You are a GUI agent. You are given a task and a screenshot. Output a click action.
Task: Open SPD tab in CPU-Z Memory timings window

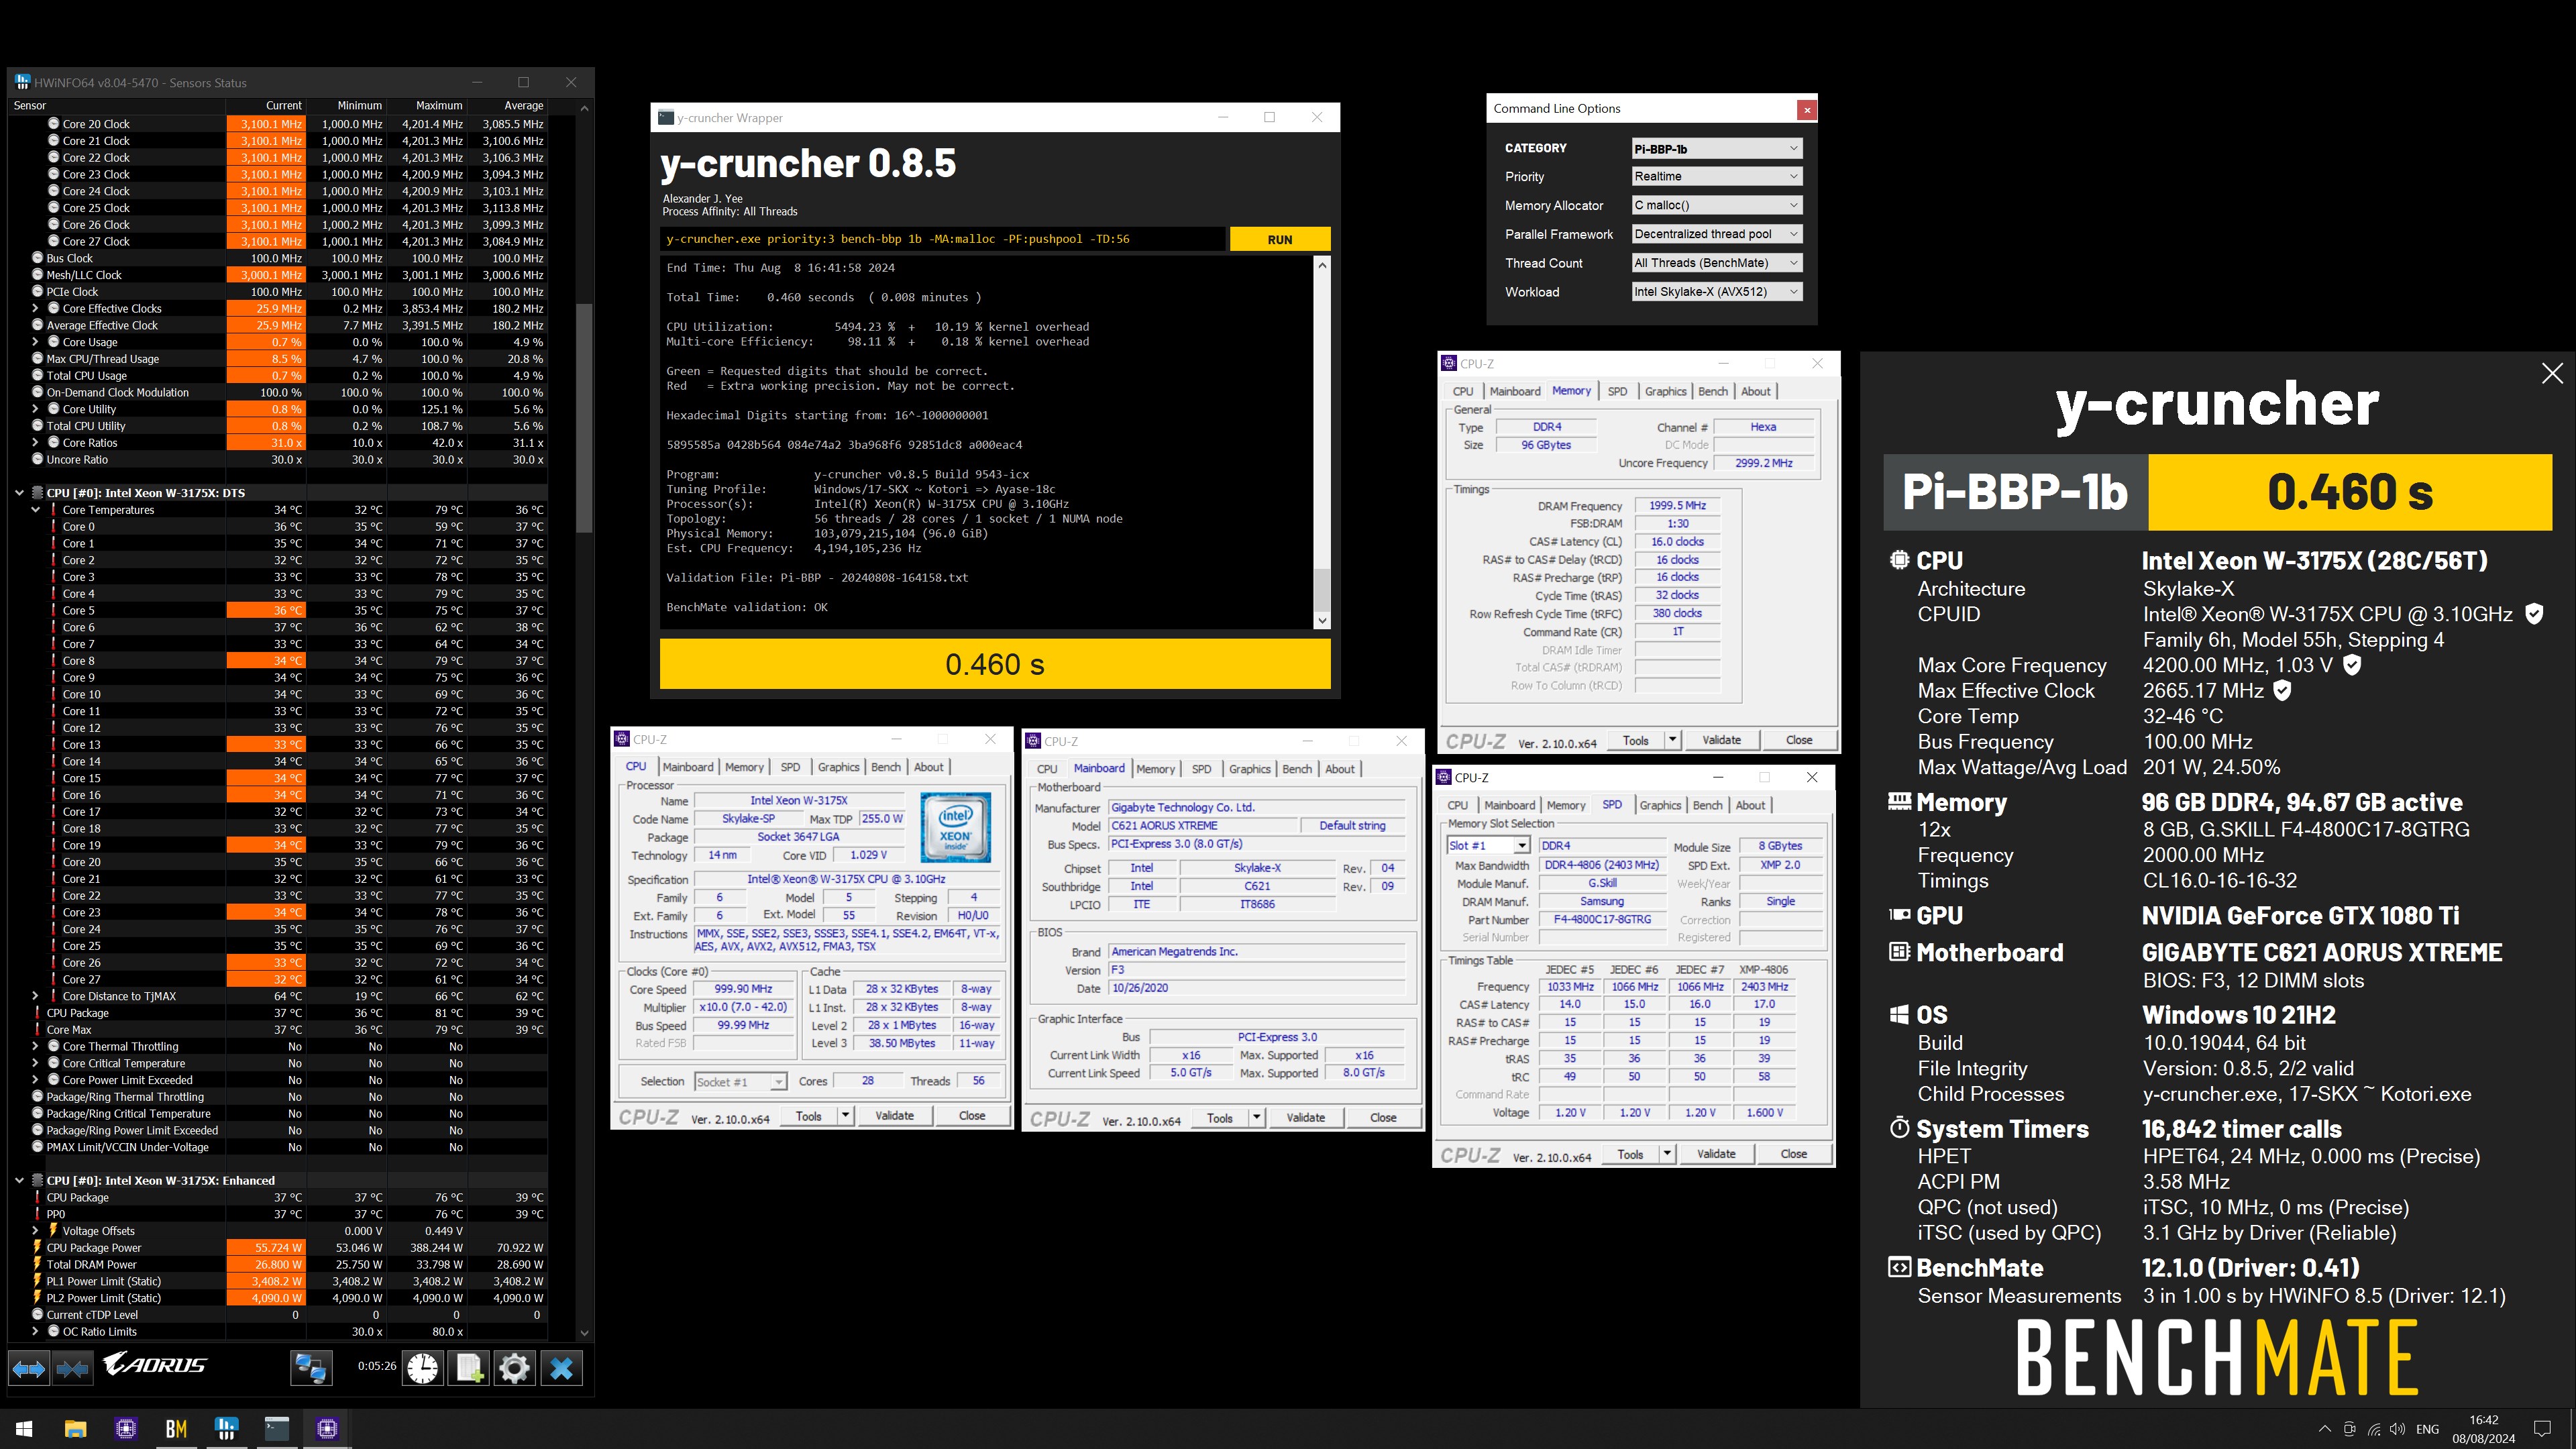(1617, 392)
